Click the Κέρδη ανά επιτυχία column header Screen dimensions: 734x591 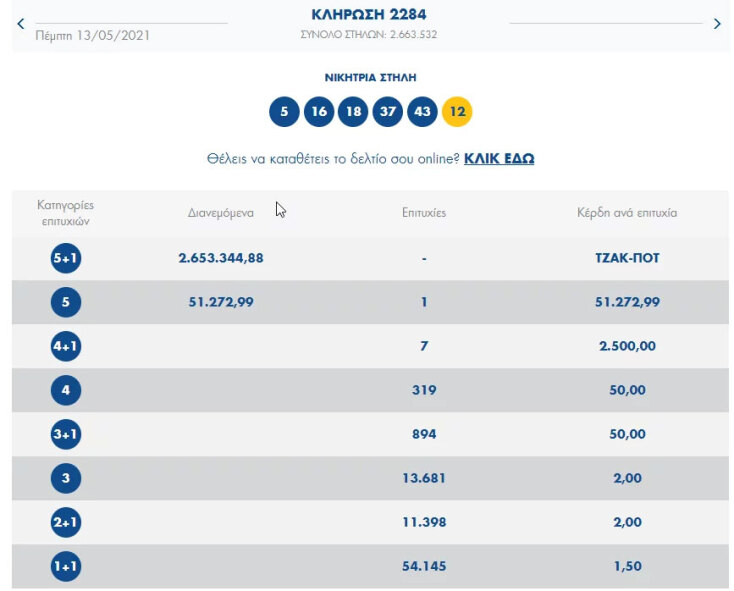(627, 213)
